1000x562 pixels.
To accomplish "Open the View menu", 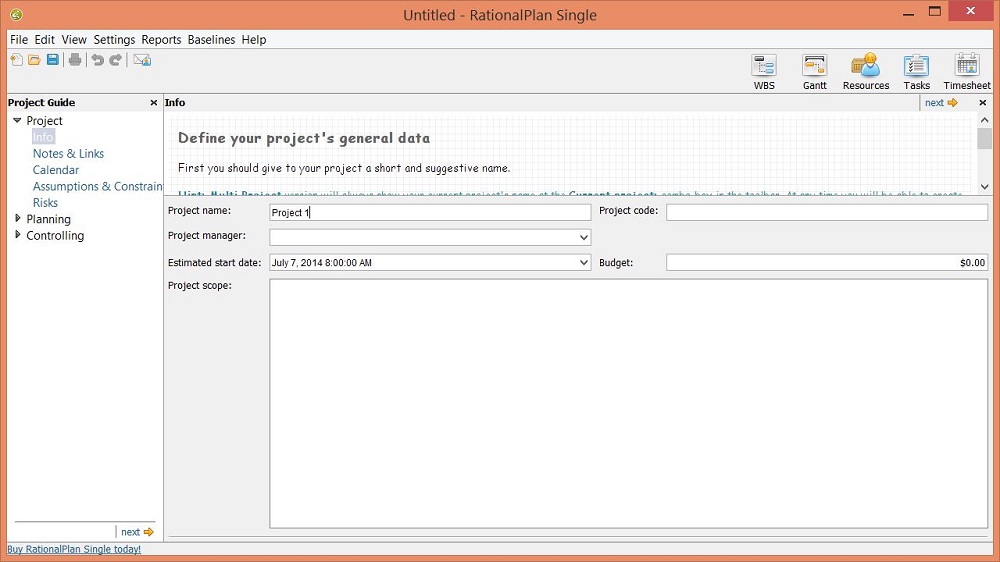I will pyautogui.click(x=74, y=40).
